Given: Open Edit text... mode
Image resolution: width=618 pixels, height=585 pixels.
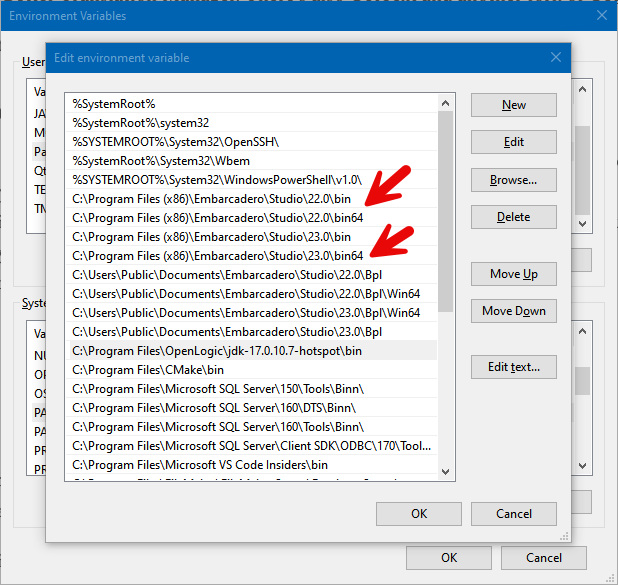Looking at the screenshot, I should tap(514, 367).
